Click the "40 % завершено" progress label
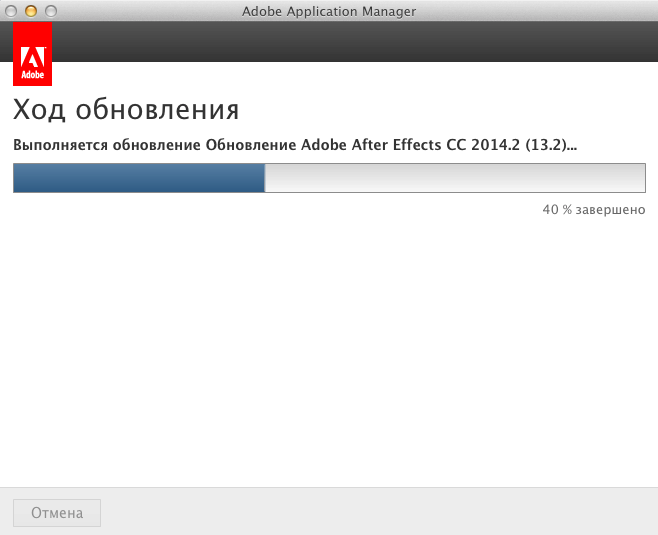 click(x=593, y=210)
